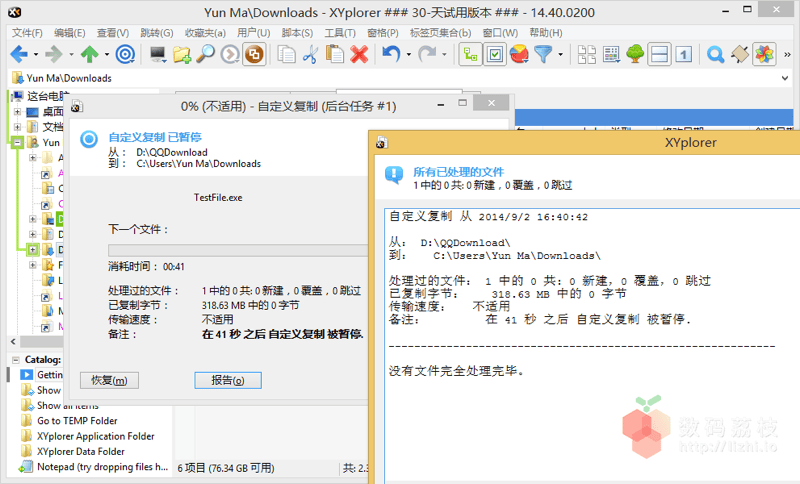Image resolution: width=800 pixels, height=484 pixels.
Task: Open the address bar dropdown chevron
Action: (x=785, y=78)
